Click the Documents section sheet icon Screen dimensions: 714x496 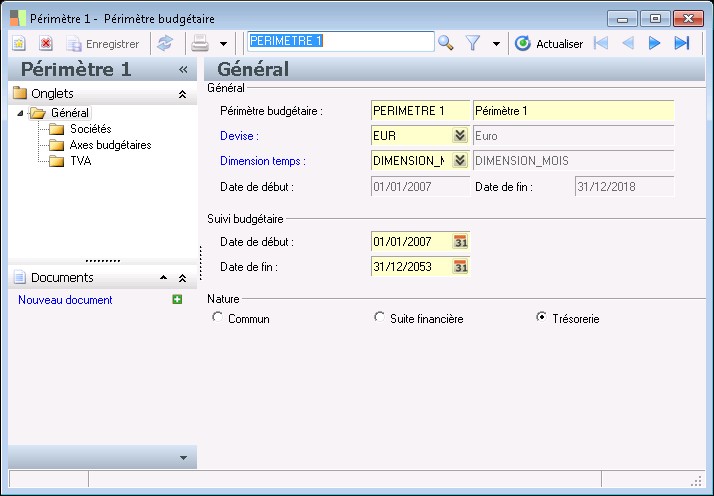pos(20,277)
